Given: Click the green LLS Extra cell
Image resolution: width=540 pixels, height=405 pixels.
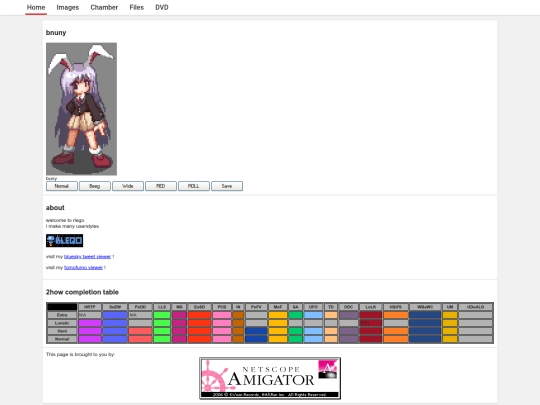Looking at the screenshot, I should 162,315.
